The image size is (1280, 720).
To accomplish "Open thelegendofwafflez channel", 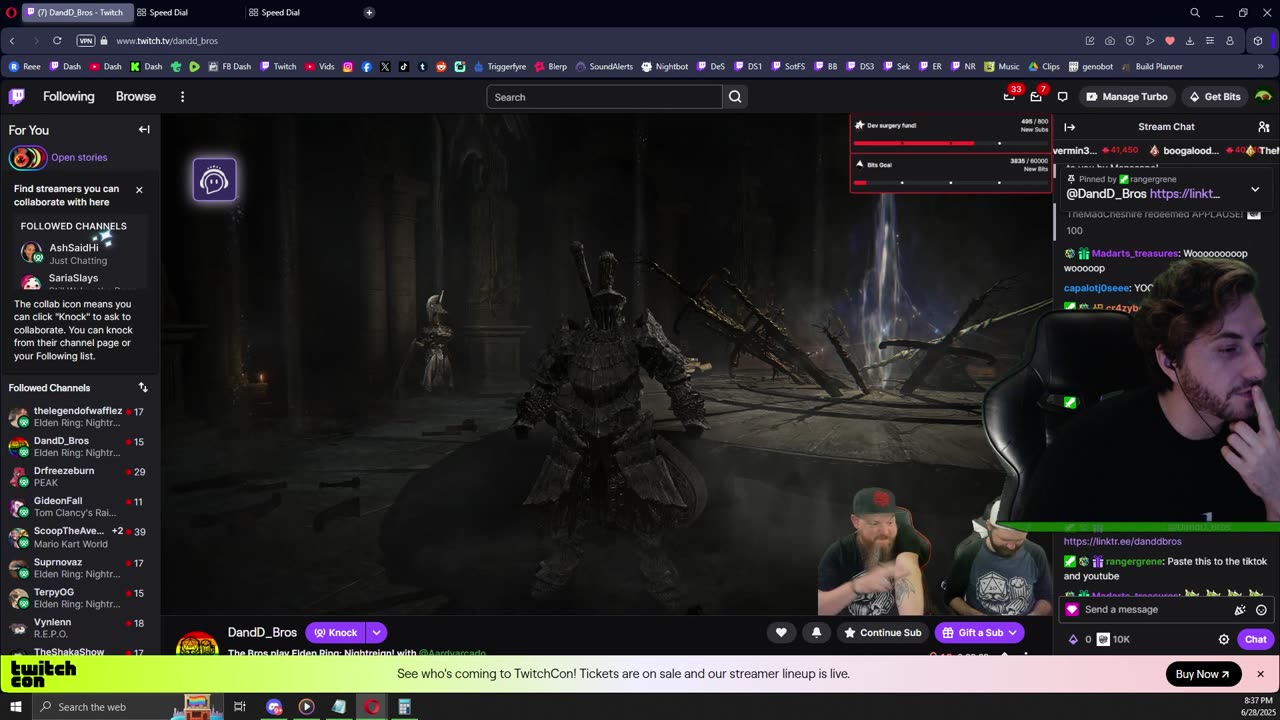I will click(x=78, y=417).
